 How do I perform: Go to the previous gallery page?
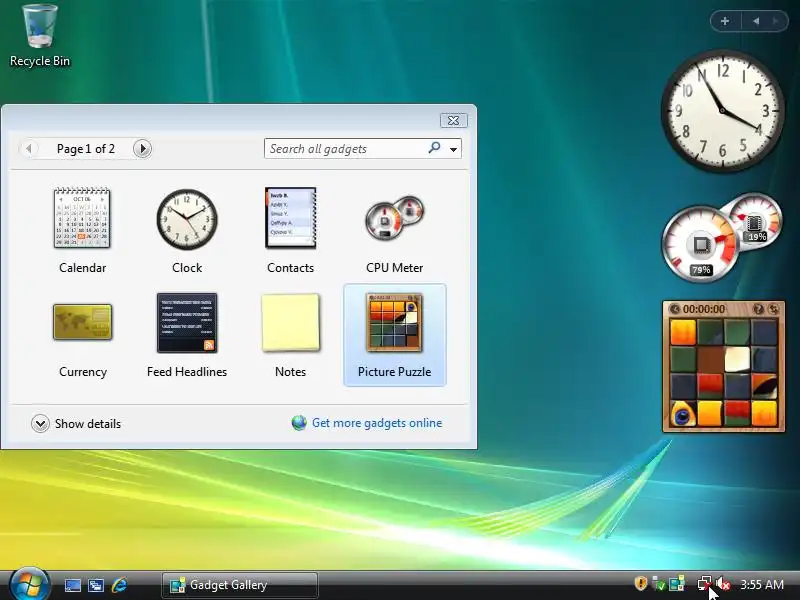29,148
